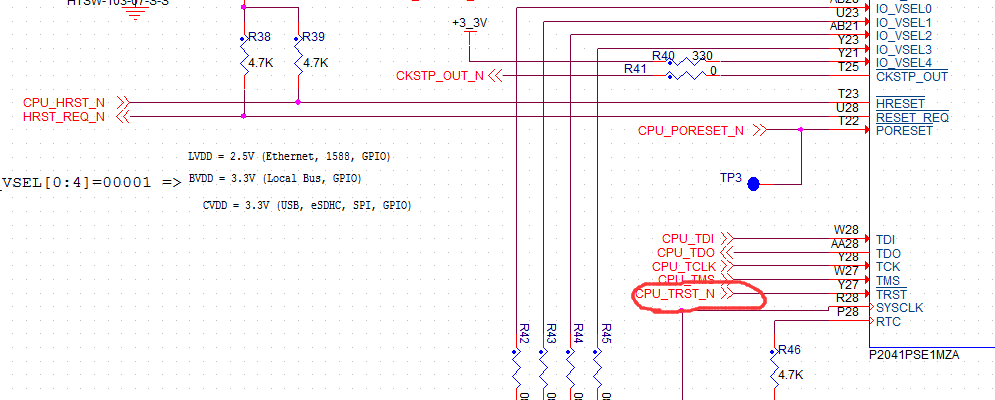Select the IO_VSEL3 pin name
This screenshot has width=995, height=400.
click(904, 50)
